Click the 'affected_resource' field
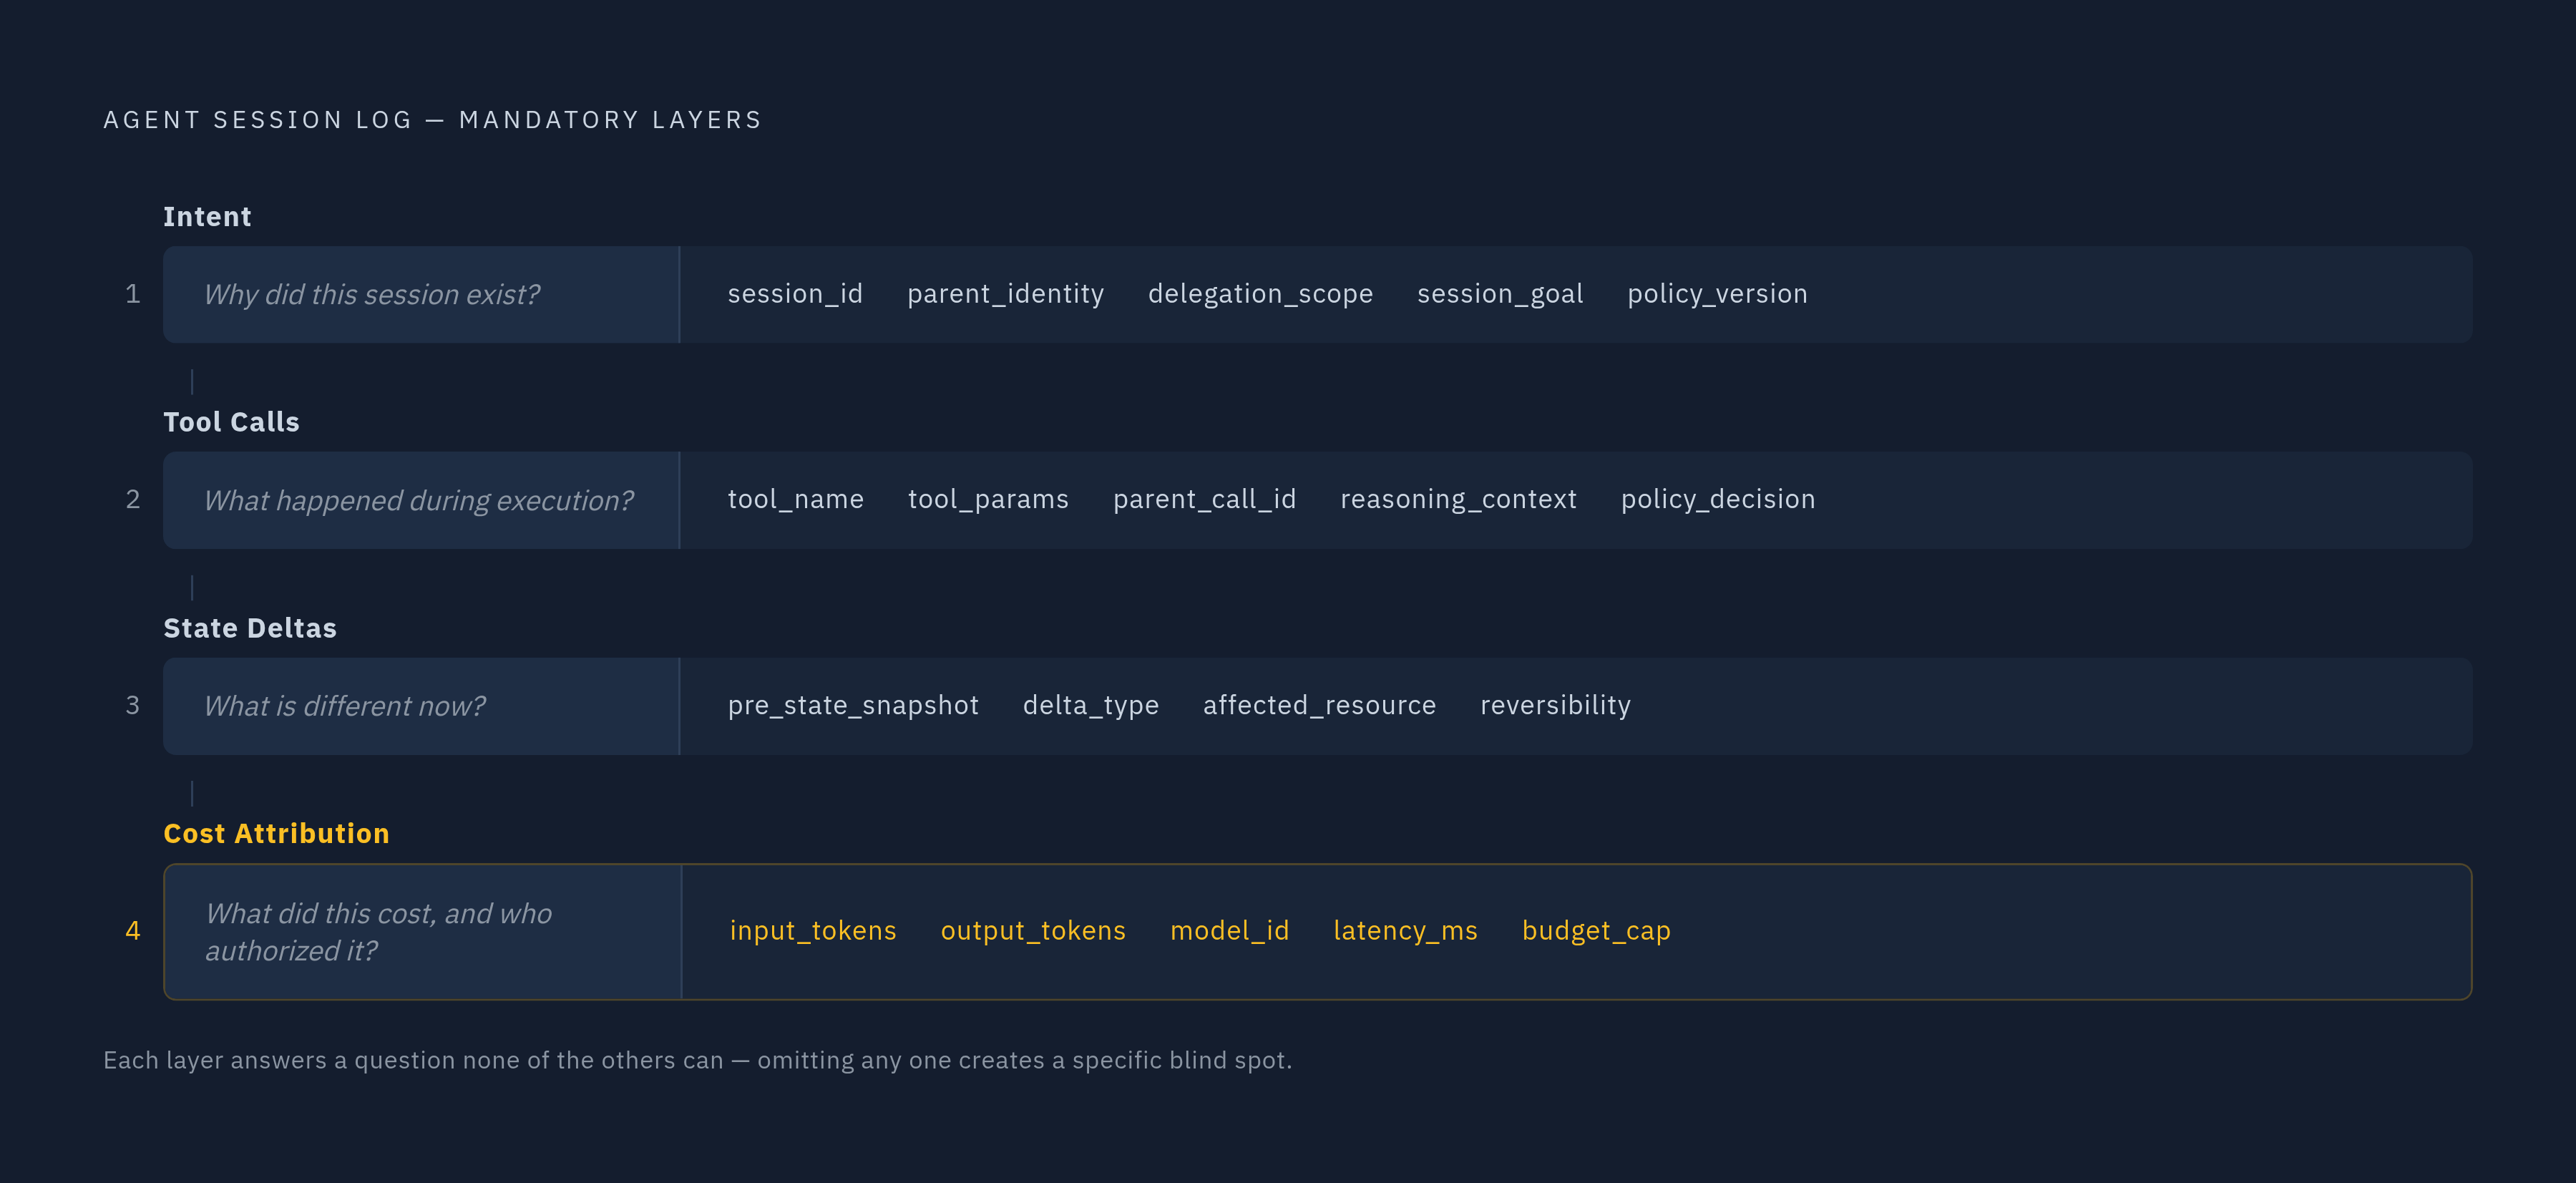The image size is (2576, 1183). 1319,705
